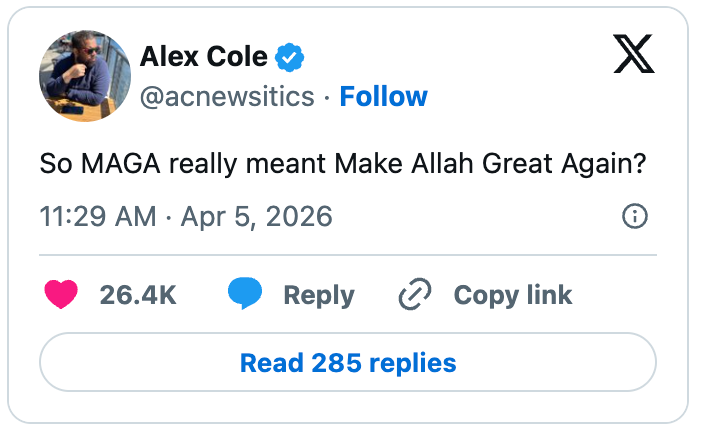Follow the acnewsitics account
This screenshot has width=715, height=434.
point(383,96)
